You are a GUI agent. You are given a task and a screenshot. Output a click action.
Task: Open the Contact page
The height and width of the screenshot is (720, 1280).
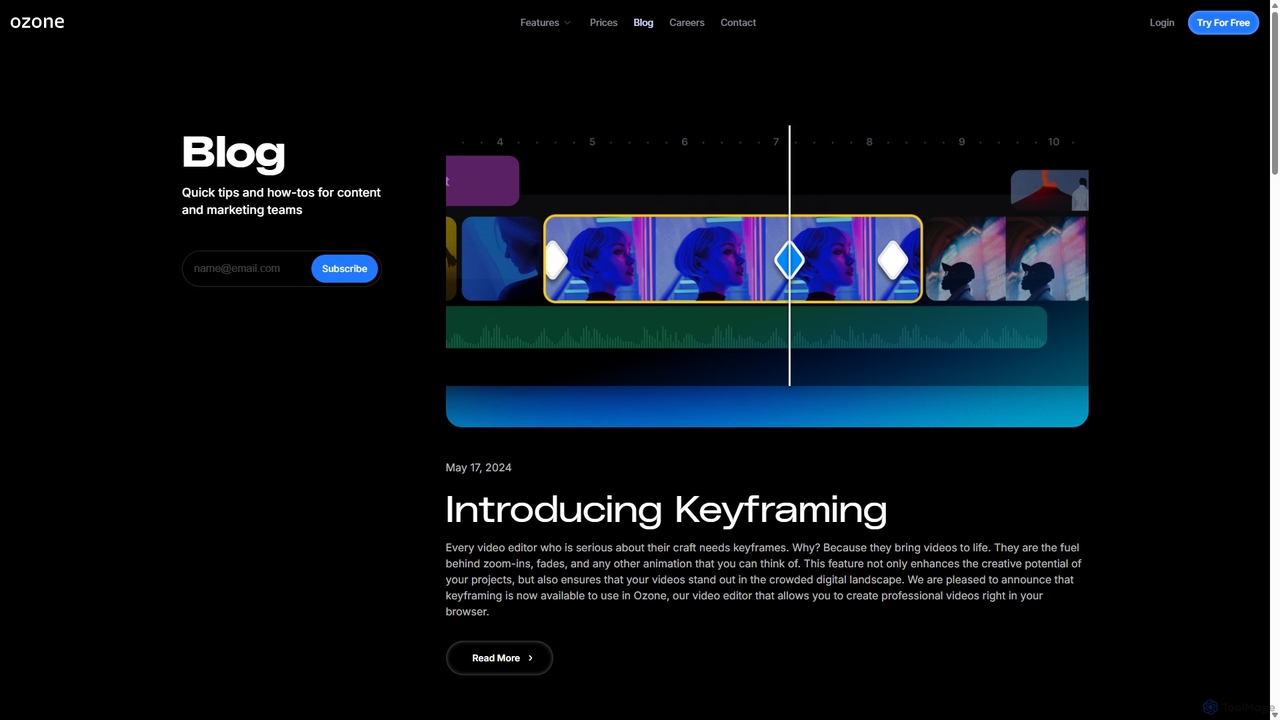pyautogui.click(x=738, y=22)
